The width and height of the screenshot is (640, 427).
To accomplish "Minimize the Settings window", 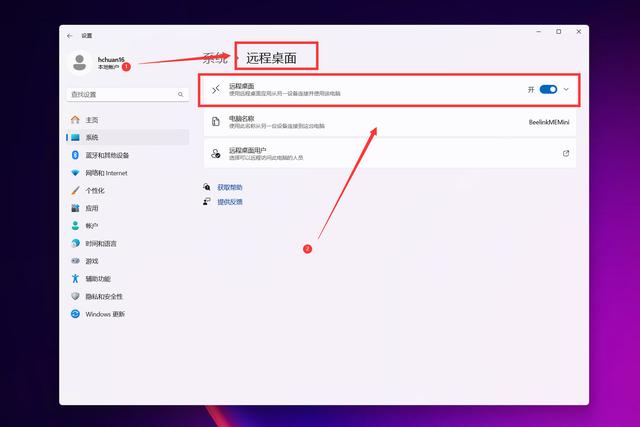I will click(x=538, y=31).
